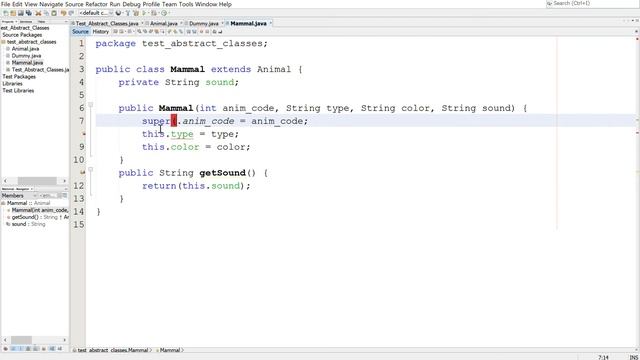The height and width of the screenshot is (360, 640).
Task: Click the New Project toolbar icon
Action: (x=13, y=13)
